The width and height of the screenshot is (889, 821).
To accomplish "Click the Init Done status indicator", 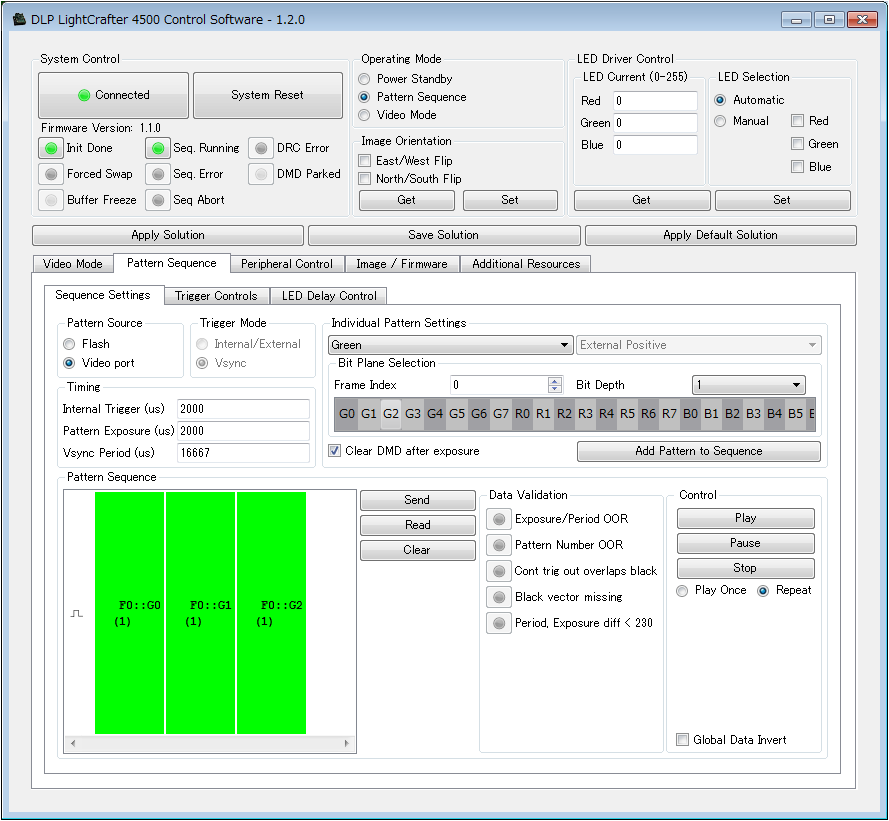I will click(50, 149).
